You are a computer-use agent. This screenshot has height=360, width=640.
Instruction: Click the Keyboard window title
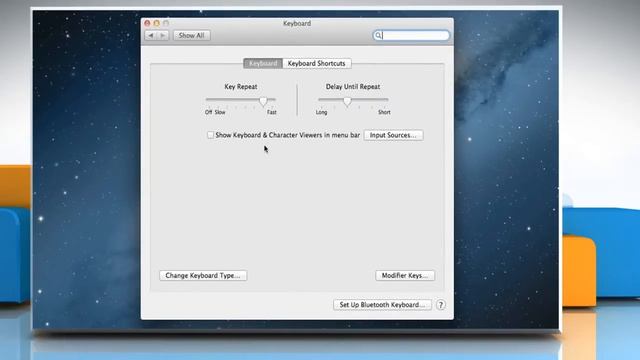click(x=297, y=23)
